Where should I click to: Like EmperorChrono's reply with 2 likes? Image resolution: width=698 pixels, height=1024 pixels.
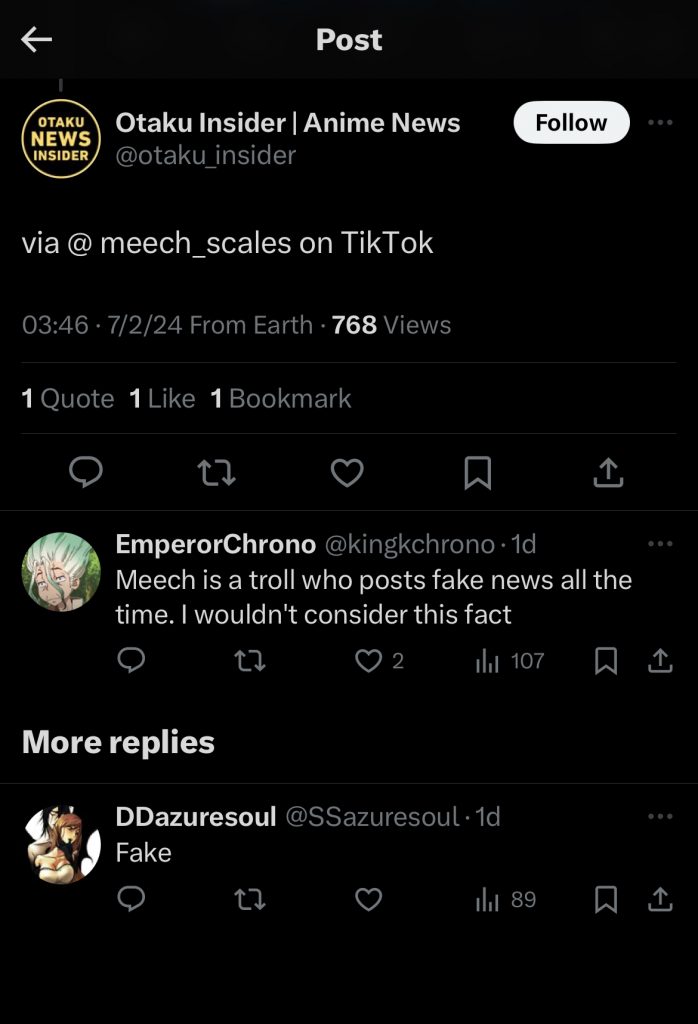[370, 660]
